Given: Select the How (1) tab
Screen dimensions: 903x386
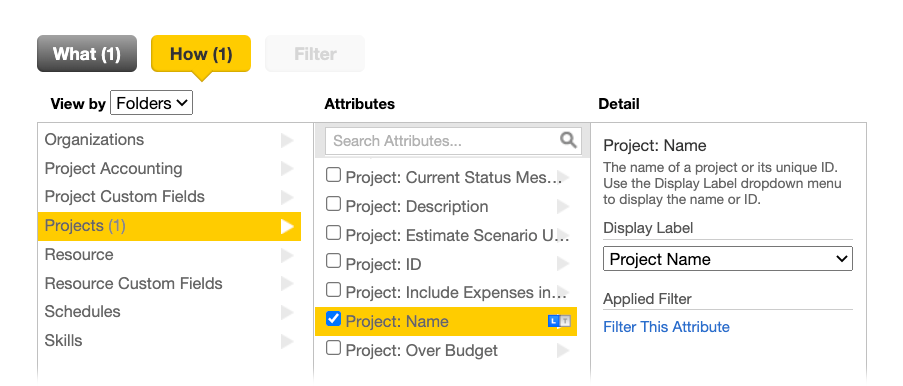Looking at the screenshot, I should point(201,54).
